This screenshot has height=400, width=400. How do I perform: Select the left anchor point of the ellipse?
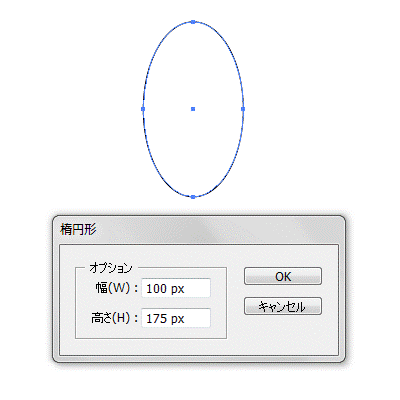tap(143, 109)
